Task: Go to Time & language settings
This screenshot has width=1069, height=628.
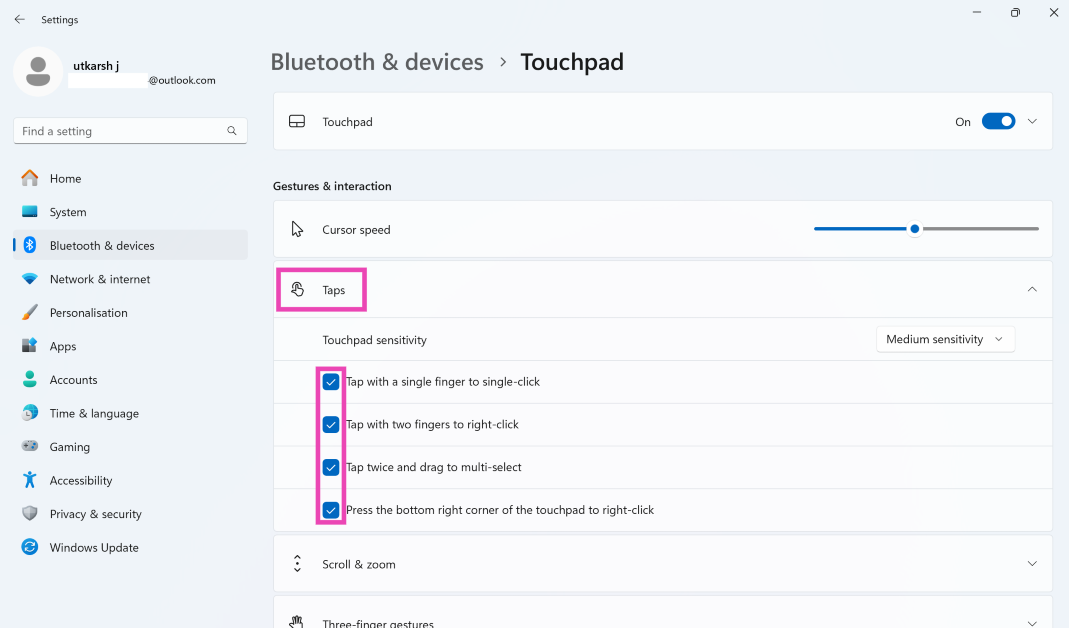Action: (94, 414)
